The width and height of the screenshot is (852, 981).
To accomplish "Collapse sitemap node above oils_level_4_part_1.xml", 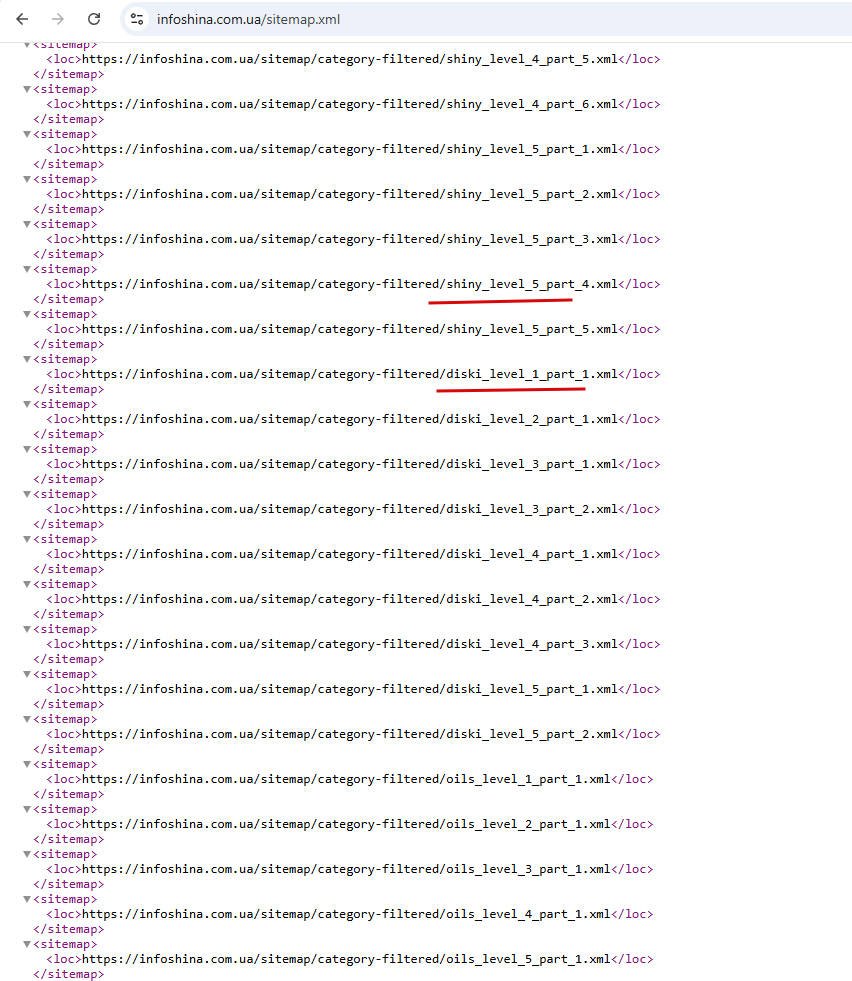I will click(x=27, y=900).
